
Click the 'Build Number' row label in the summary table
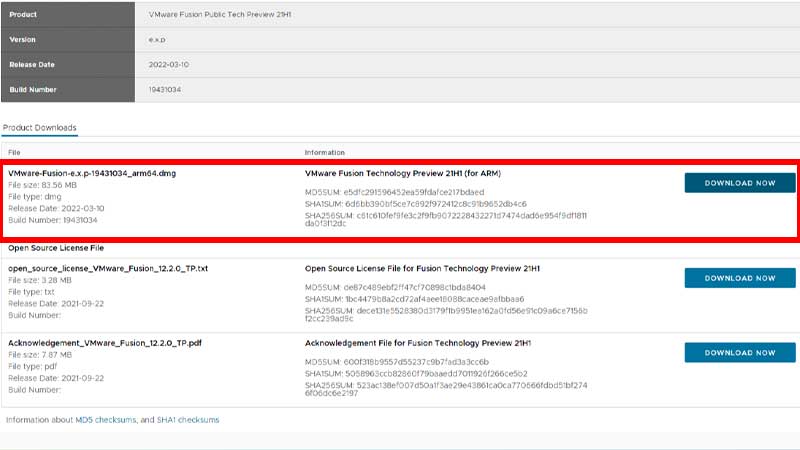pos(33,90)
